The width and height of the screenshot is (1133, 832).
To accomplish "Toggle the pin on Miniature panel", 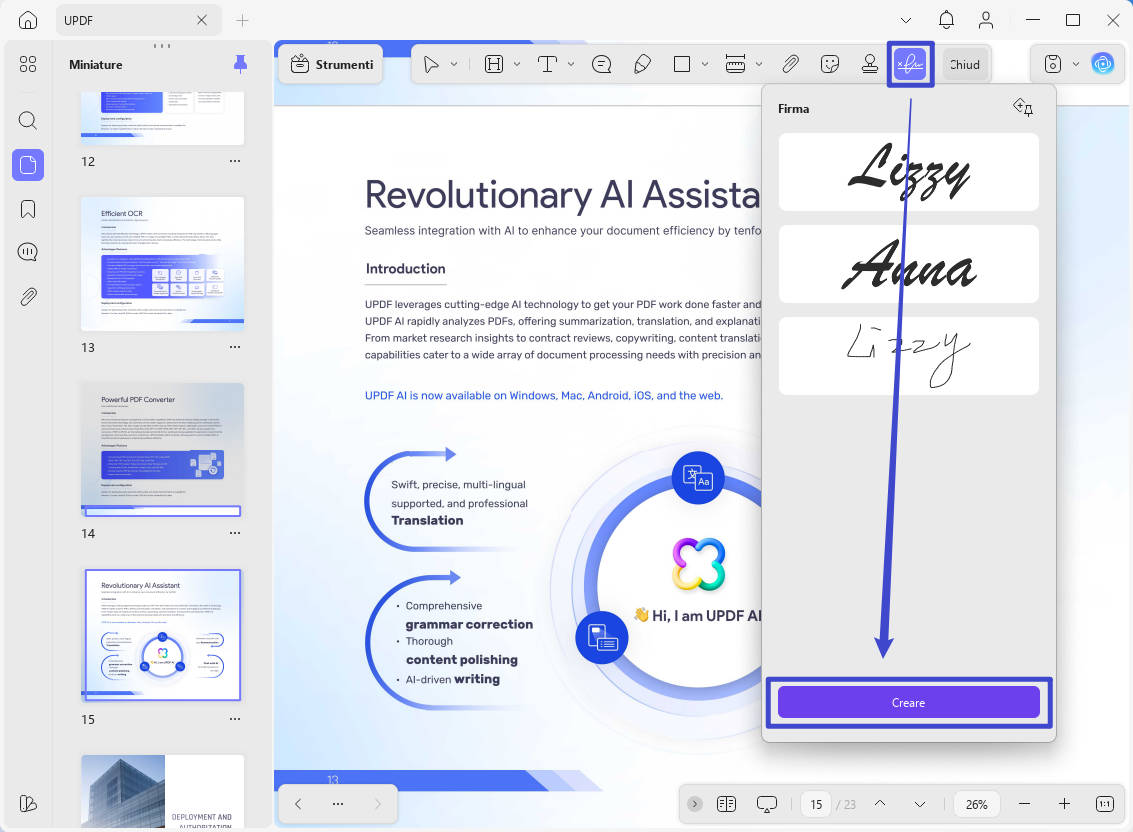I will pyautogui.click(x=240, y=64).
